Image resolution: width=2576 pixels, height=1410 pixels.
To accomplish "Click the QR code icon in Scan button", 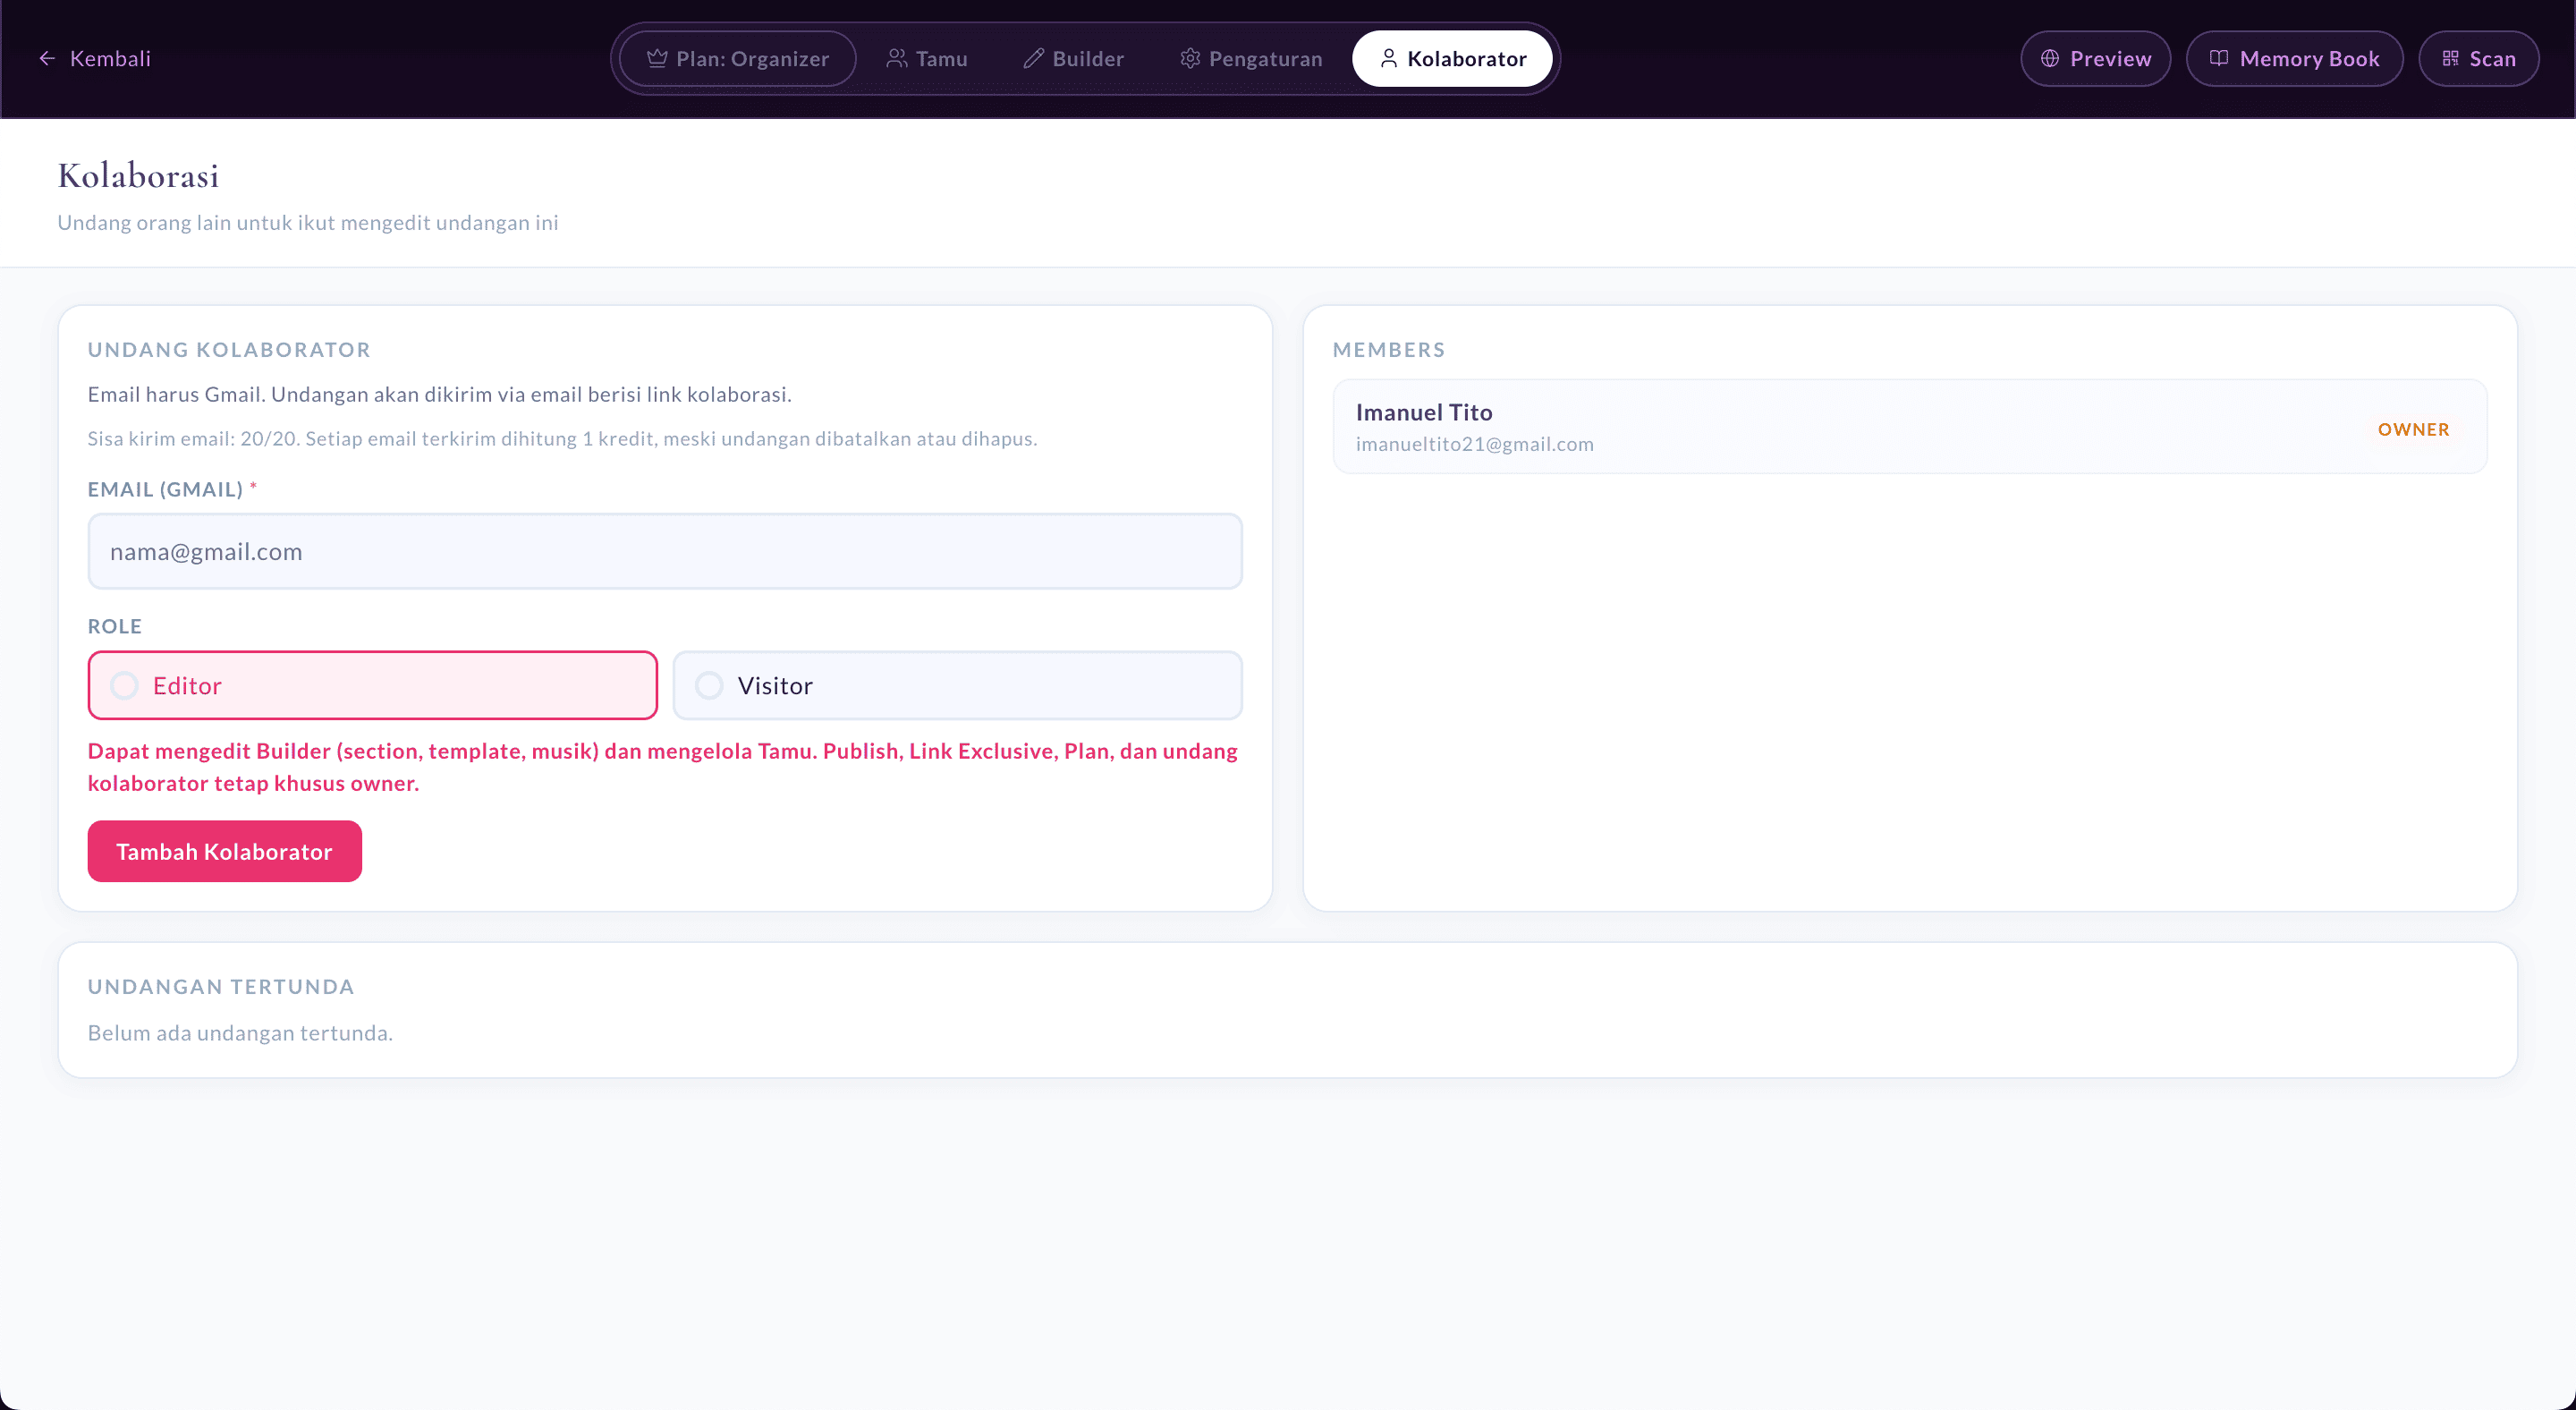I will point(2450,59).
